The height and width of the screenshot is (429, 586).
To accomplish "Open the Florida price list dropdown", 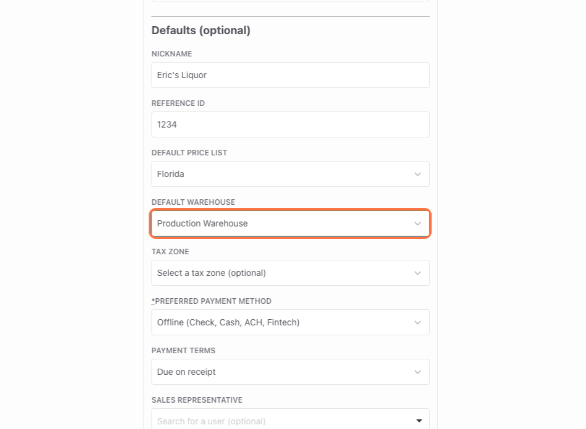I will point(290,174).
